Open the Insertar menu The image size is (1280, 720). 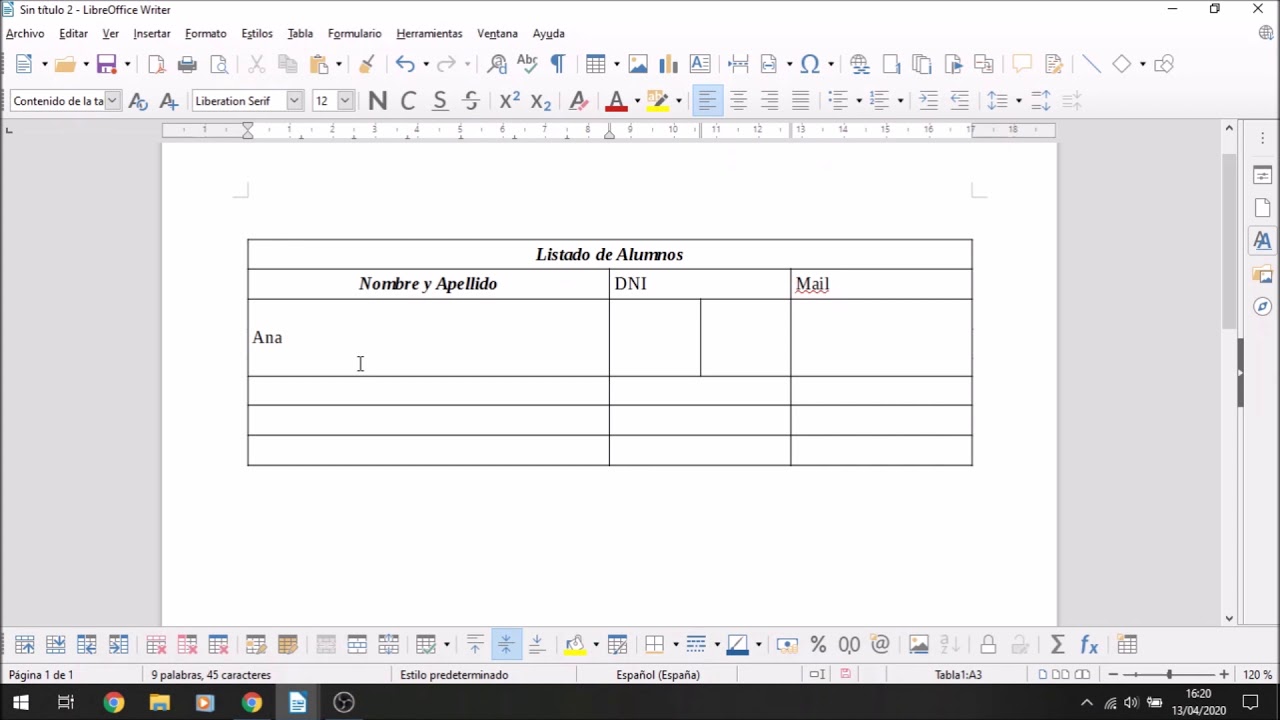pos(152,33)
